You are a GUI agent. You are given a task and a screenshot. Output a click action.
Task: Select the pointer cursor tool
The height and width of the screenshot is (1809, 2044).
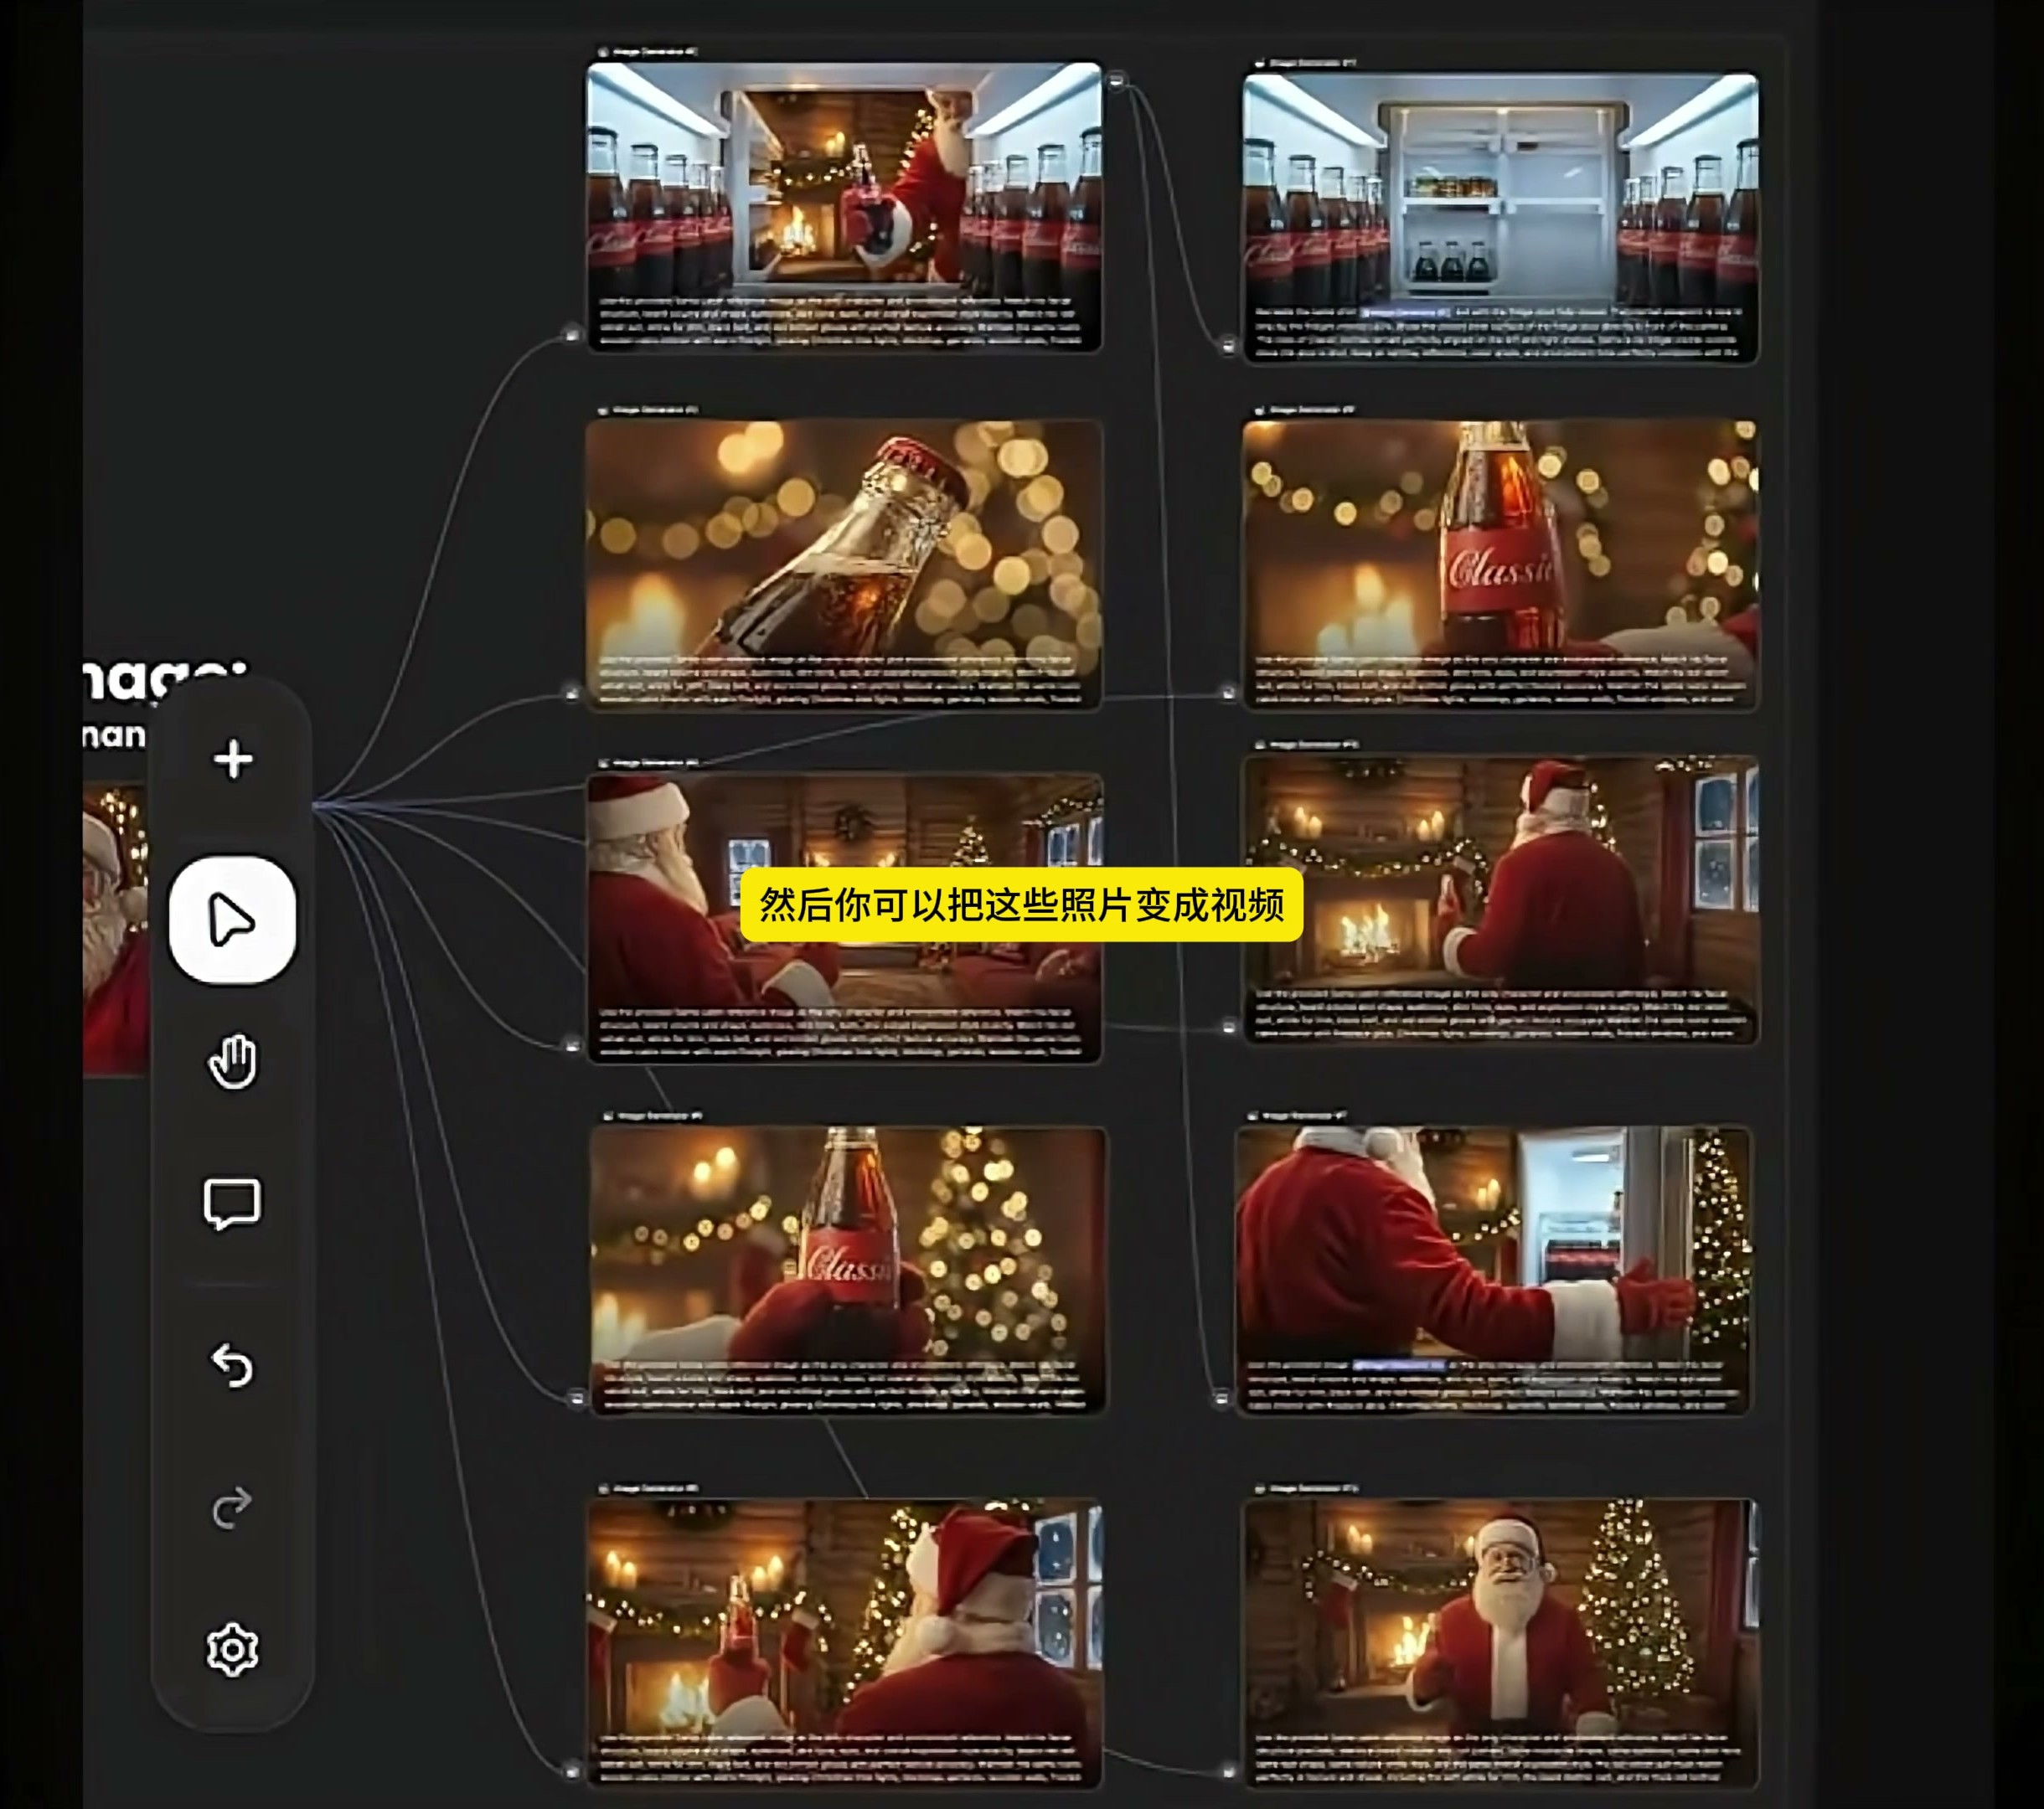pyautogui.click(x=232, y=919)
